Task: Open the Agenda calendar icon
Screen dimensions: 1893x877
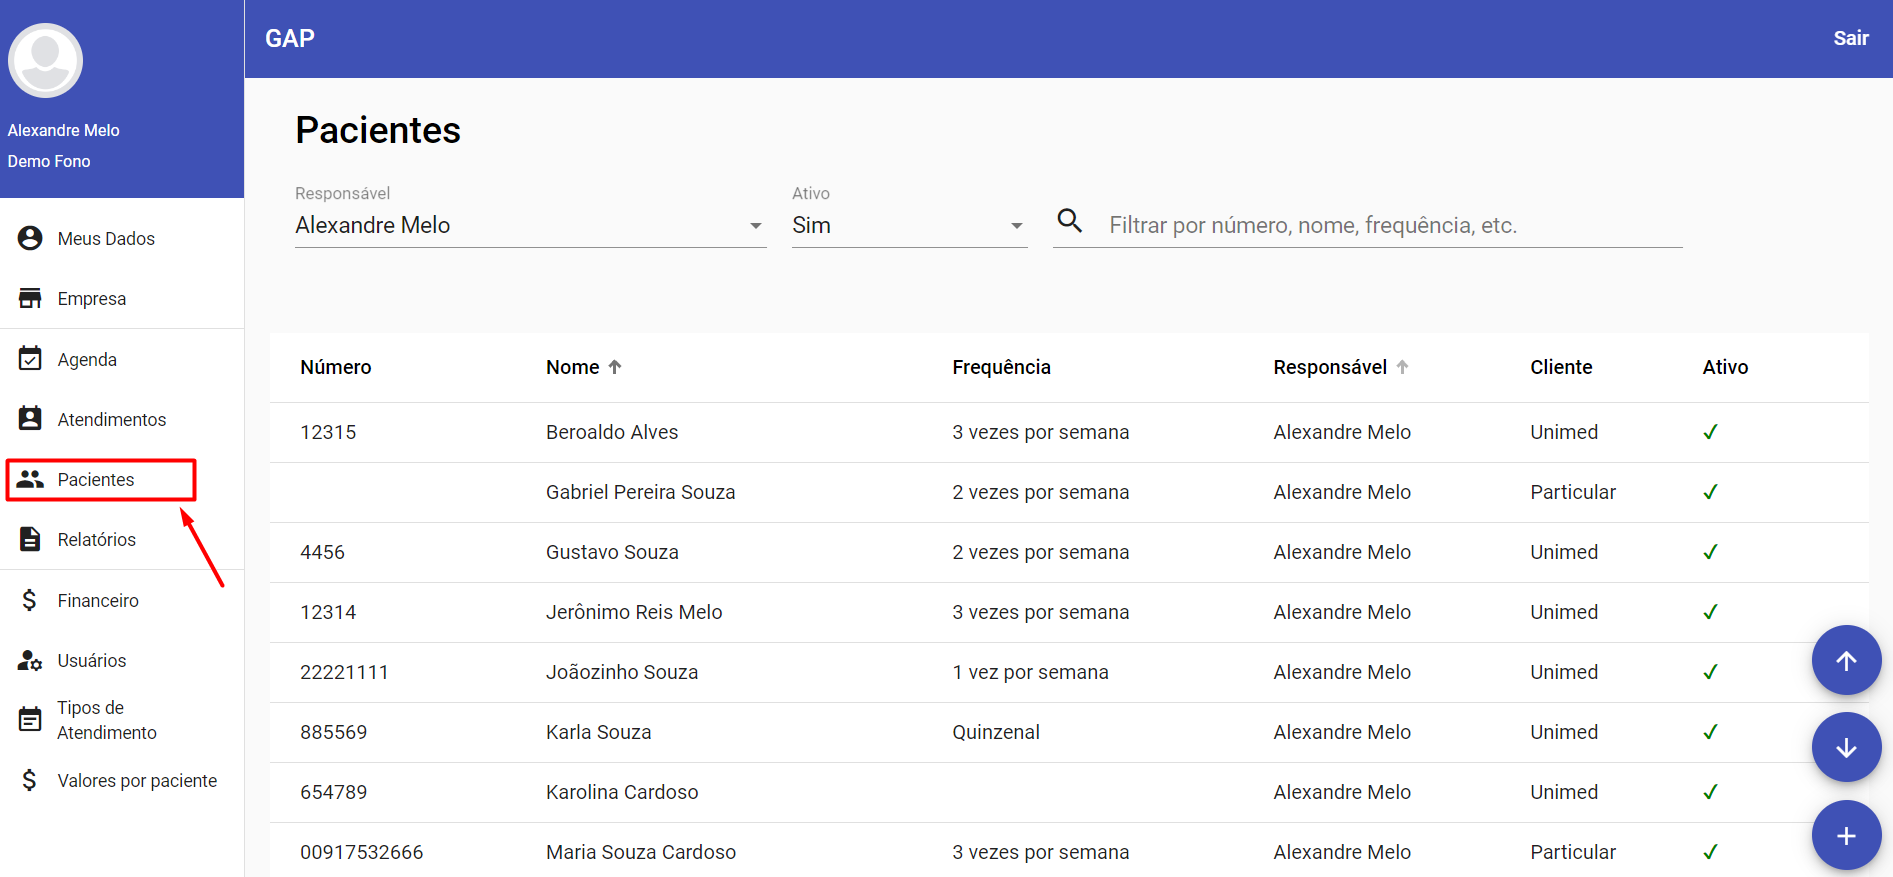Action: click(x=30, y=359)
